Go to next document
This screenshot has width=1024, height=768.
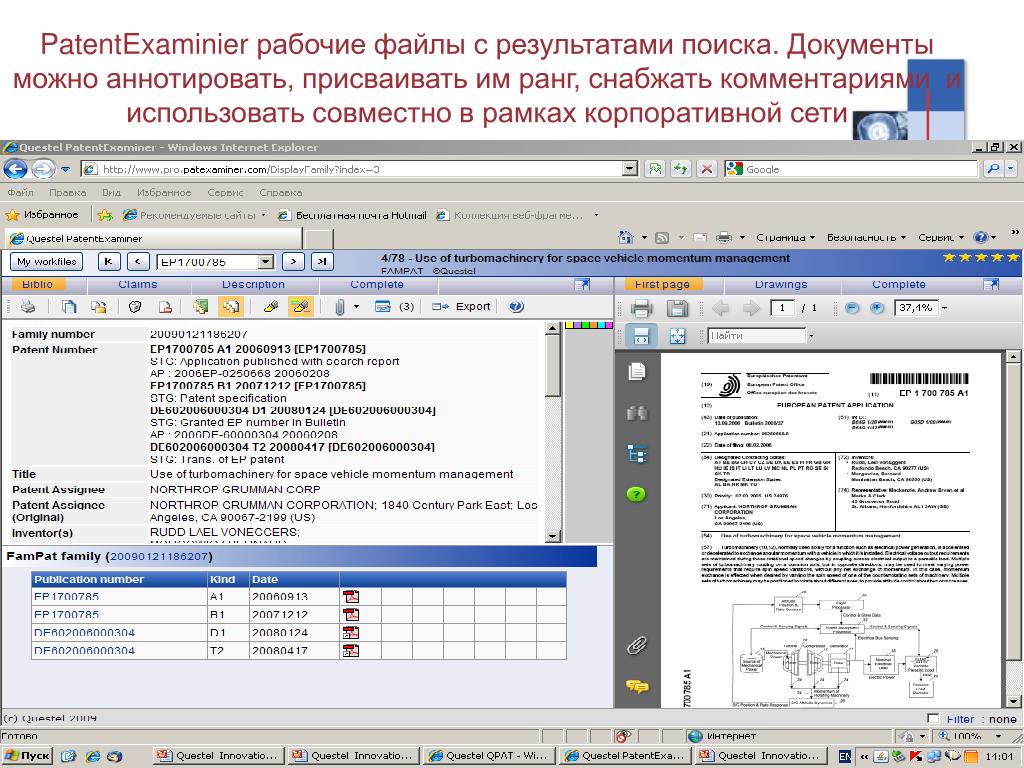tap(293, 262)
